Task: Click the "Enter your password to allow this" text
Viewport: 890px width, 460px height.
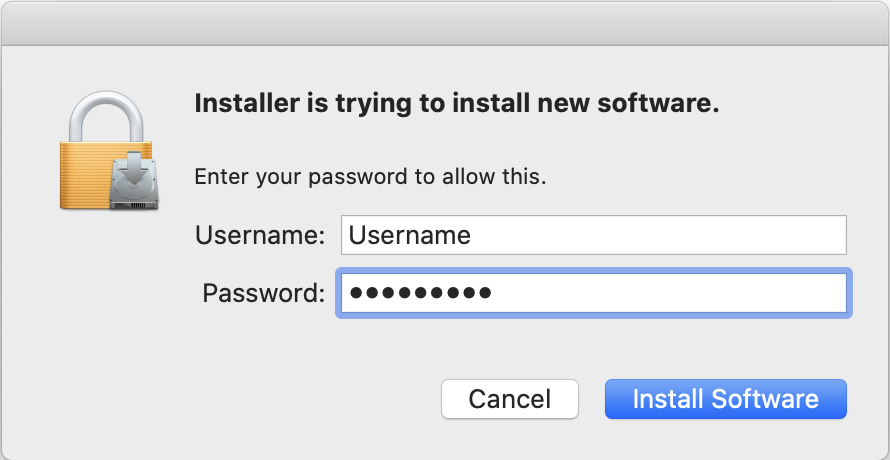Action: [370, 177]
